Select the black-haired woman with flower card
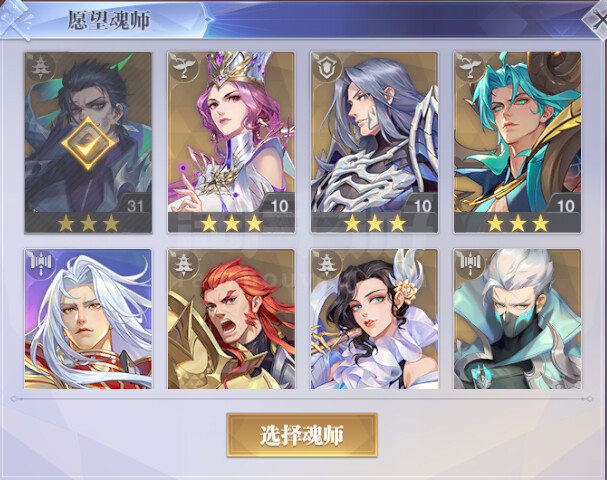Screen dimensions: 607x480 coord(374,319)
